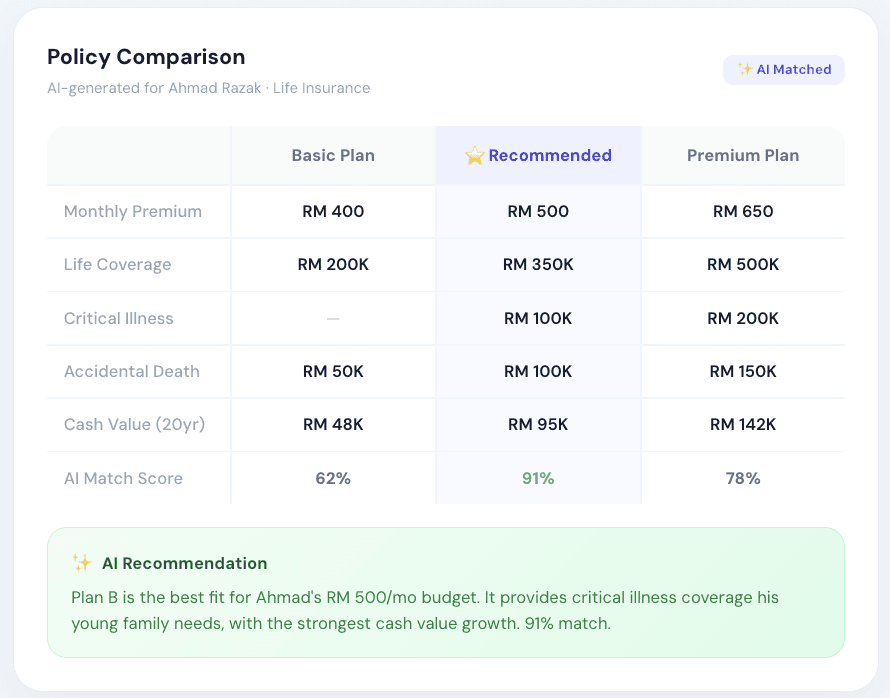Click the dash in Basic Plan Critical Illness cell
The image size is (890, 698).
333,318
